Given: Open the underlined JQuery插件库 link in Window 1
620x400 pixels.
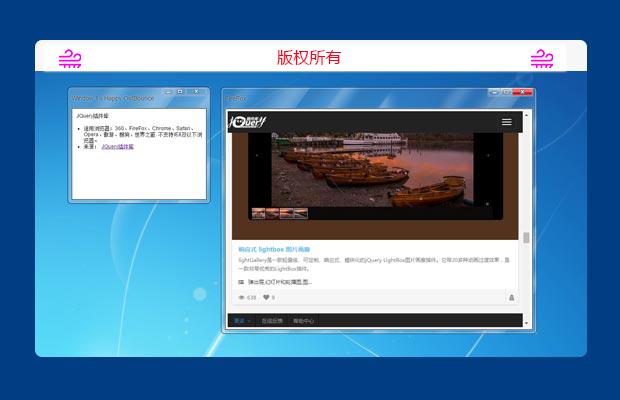Looking at the screenshot, I should pyautogui.click(x=117, y=147).
